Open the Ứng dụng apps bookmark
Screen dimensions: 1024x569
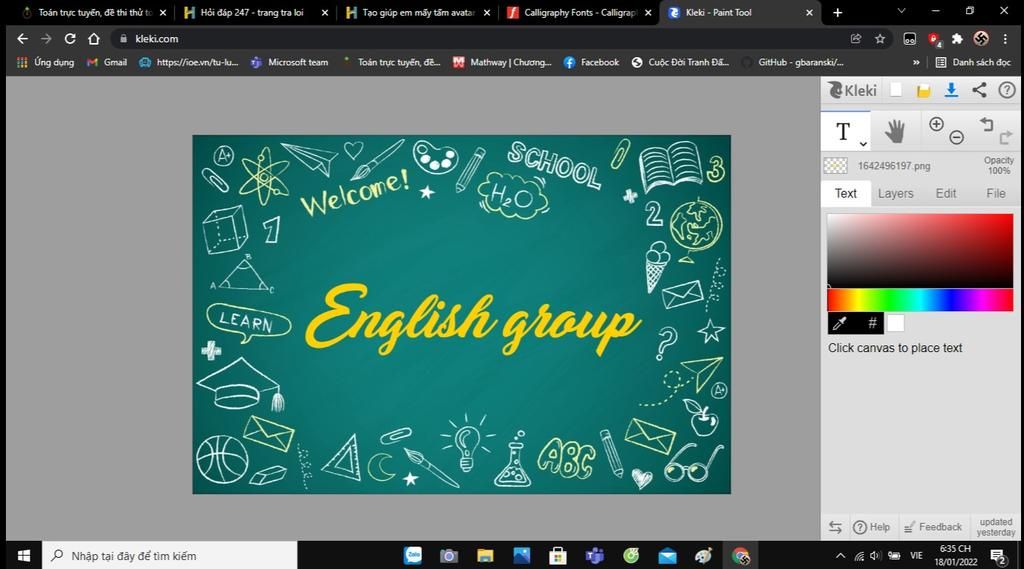tap(45, 62)
